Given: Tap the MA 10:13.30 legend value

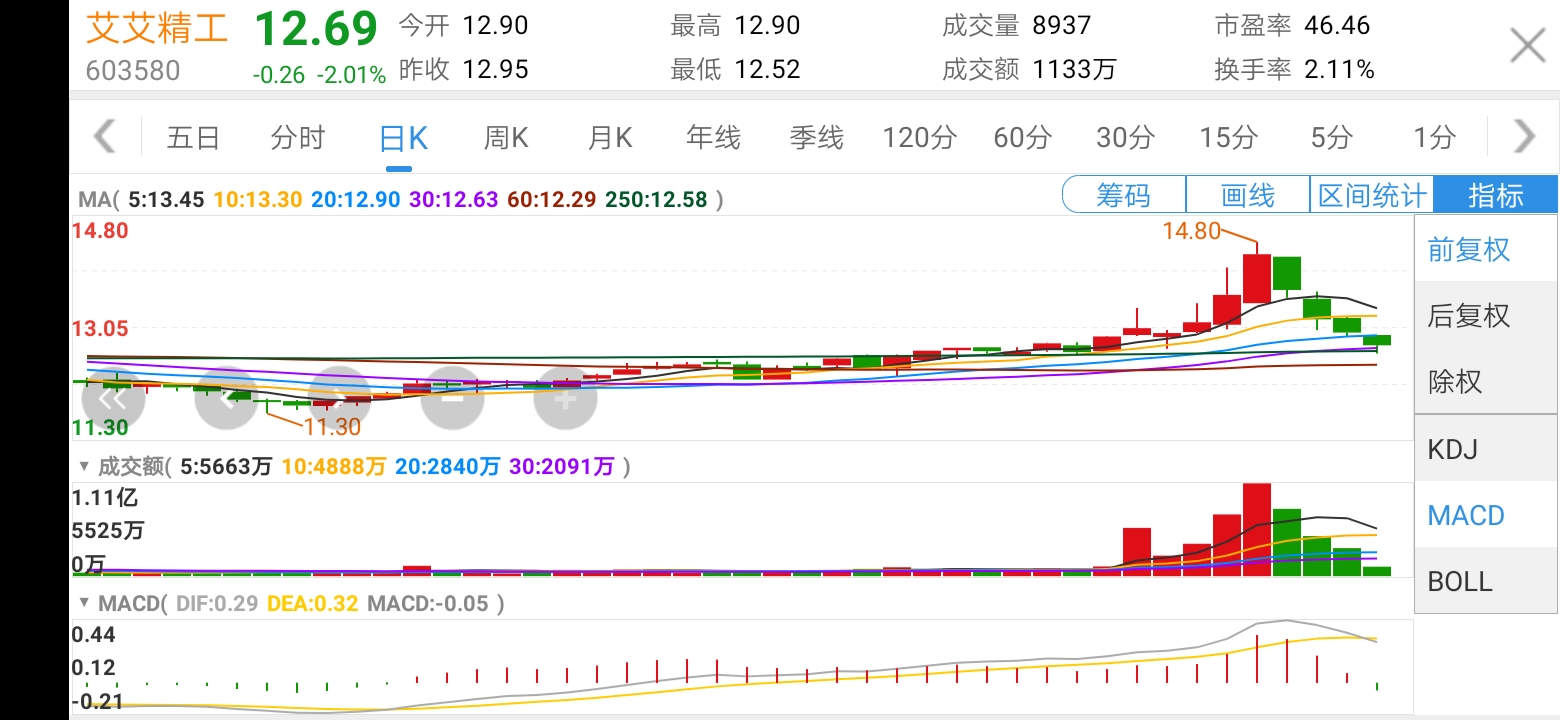Looking at the screenshot, I should (258, 199).
